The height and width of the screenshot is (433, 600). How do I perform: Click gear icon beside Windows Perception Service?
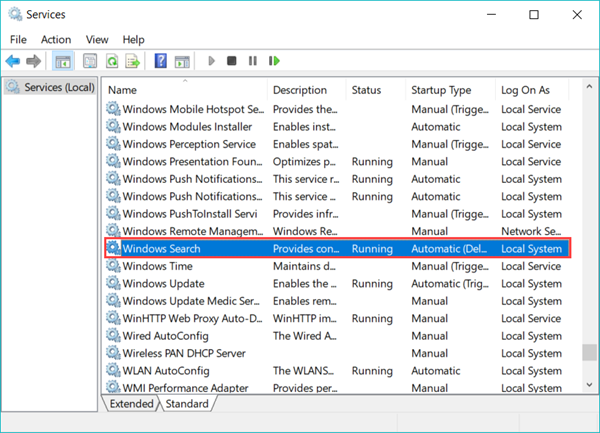point(113,143)
